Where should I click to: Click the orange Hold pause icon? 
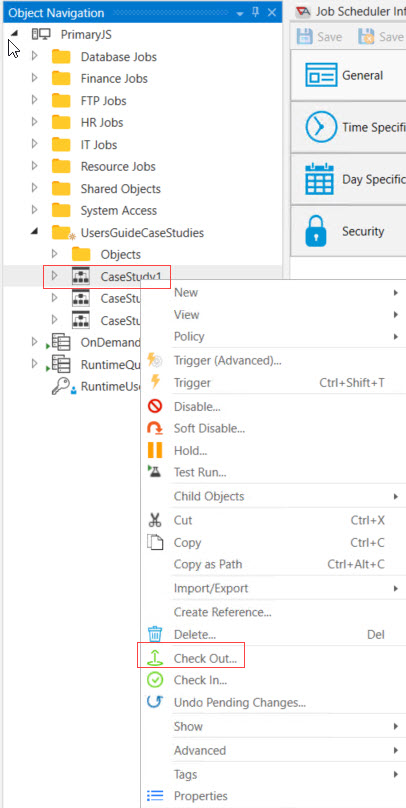(x=155, y=450)
